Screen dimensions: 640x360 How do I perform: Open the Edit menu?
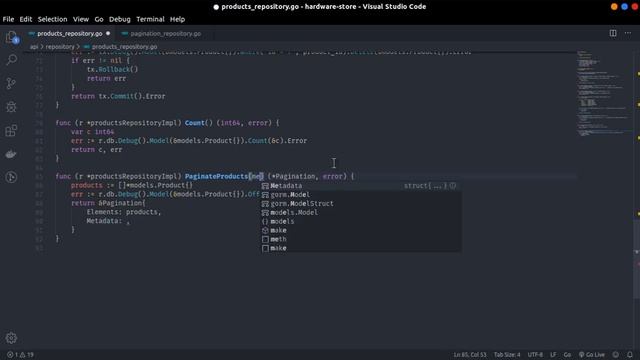(x=26, y=19)
